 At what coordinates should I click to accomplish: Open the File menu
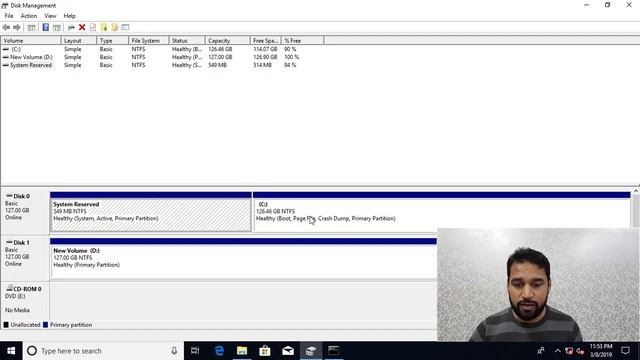(x=9, y=16)
